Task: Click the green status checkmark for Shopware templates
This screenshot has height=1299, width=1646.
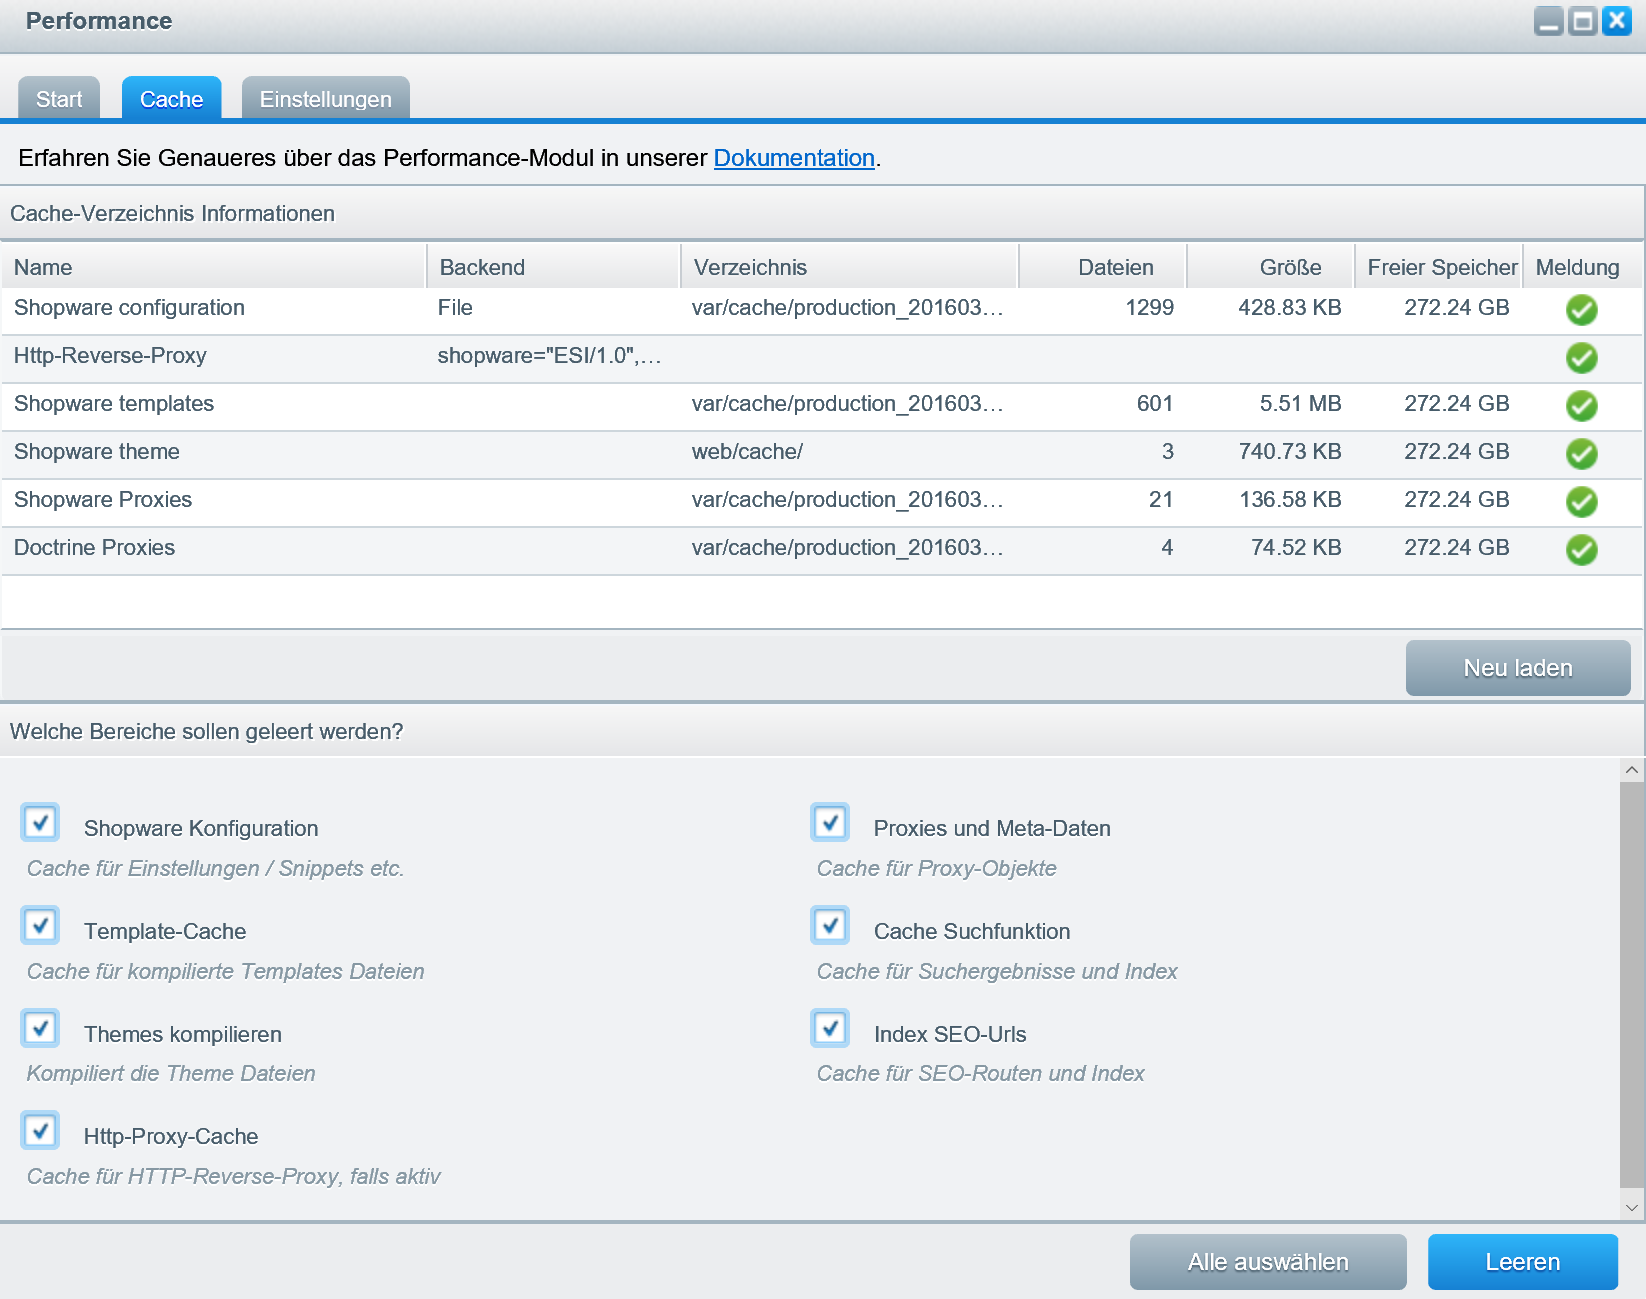Action: (x=1581, y=406)
